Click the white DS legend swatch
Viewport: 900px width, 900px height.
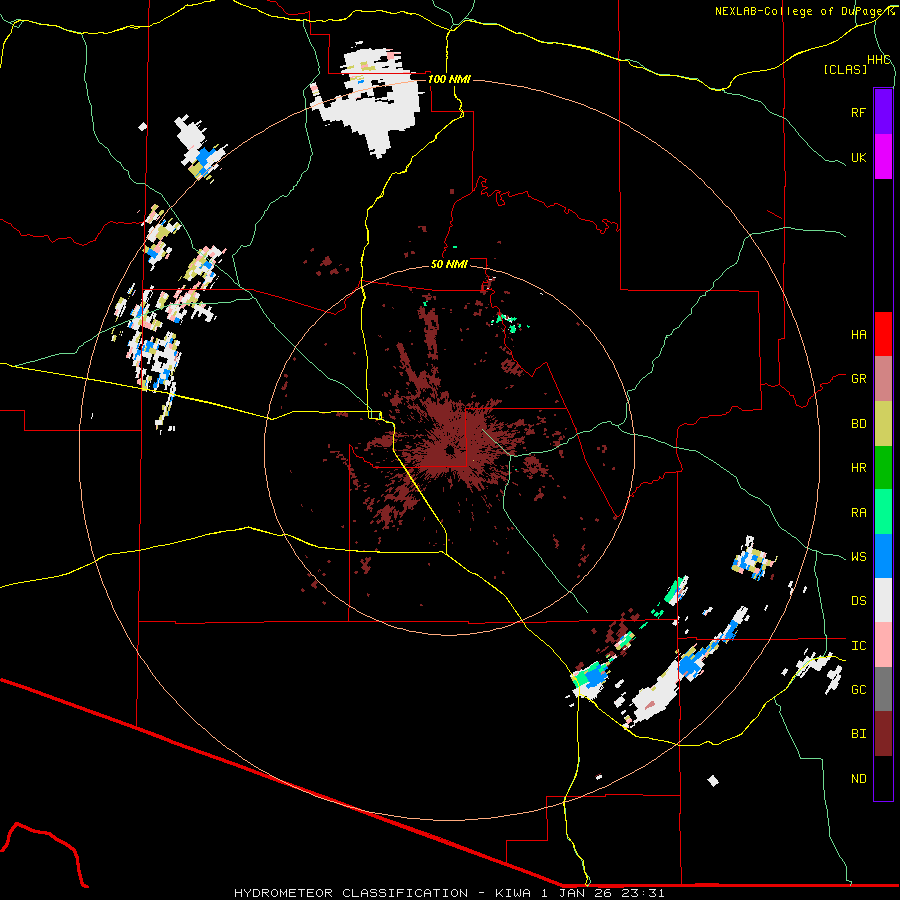(x=883, y=600)
